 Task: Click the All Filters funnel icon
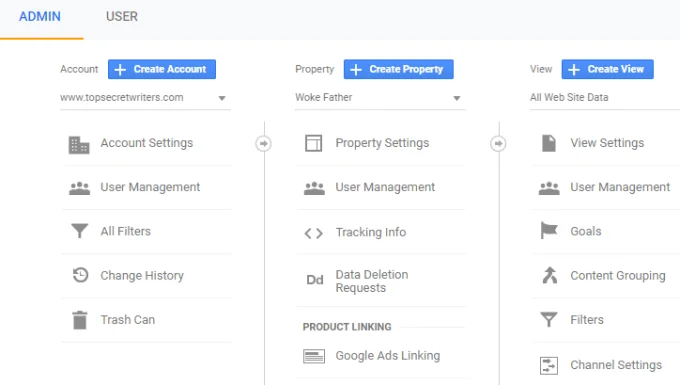coord(79,231)
